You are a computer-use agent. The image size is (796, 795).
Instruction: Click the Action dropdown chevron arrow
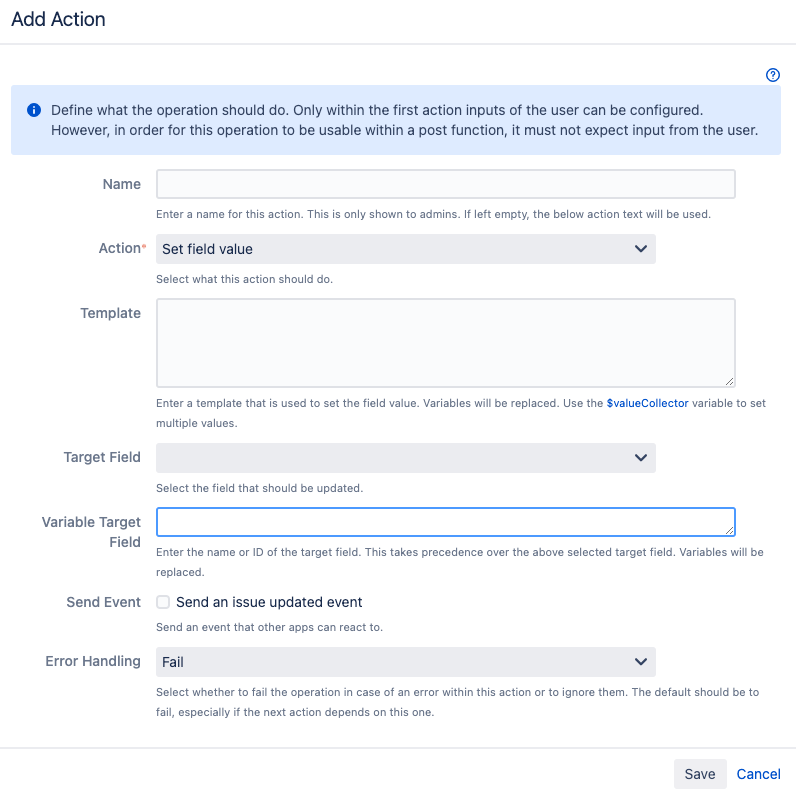[x=641, y=249]
